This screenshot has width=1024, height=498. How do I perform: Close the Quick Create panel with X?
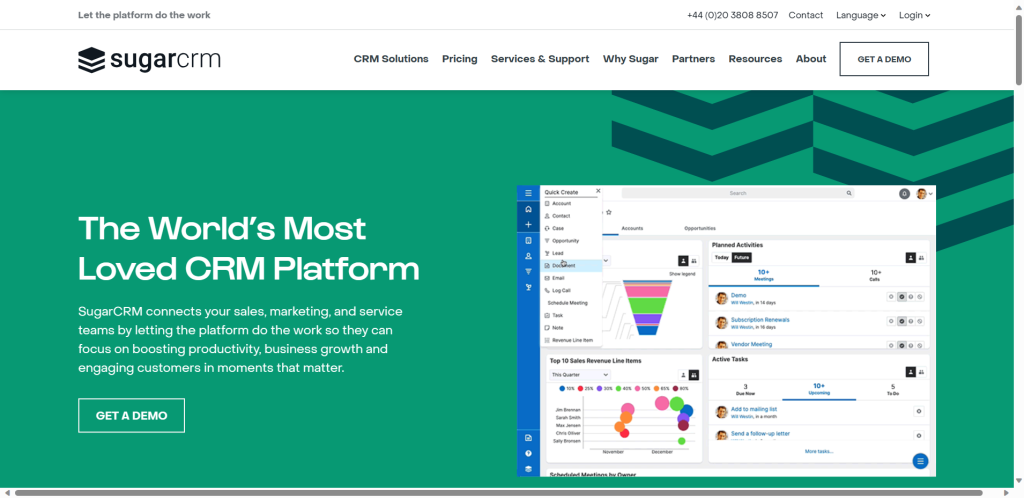click(598, 191)
